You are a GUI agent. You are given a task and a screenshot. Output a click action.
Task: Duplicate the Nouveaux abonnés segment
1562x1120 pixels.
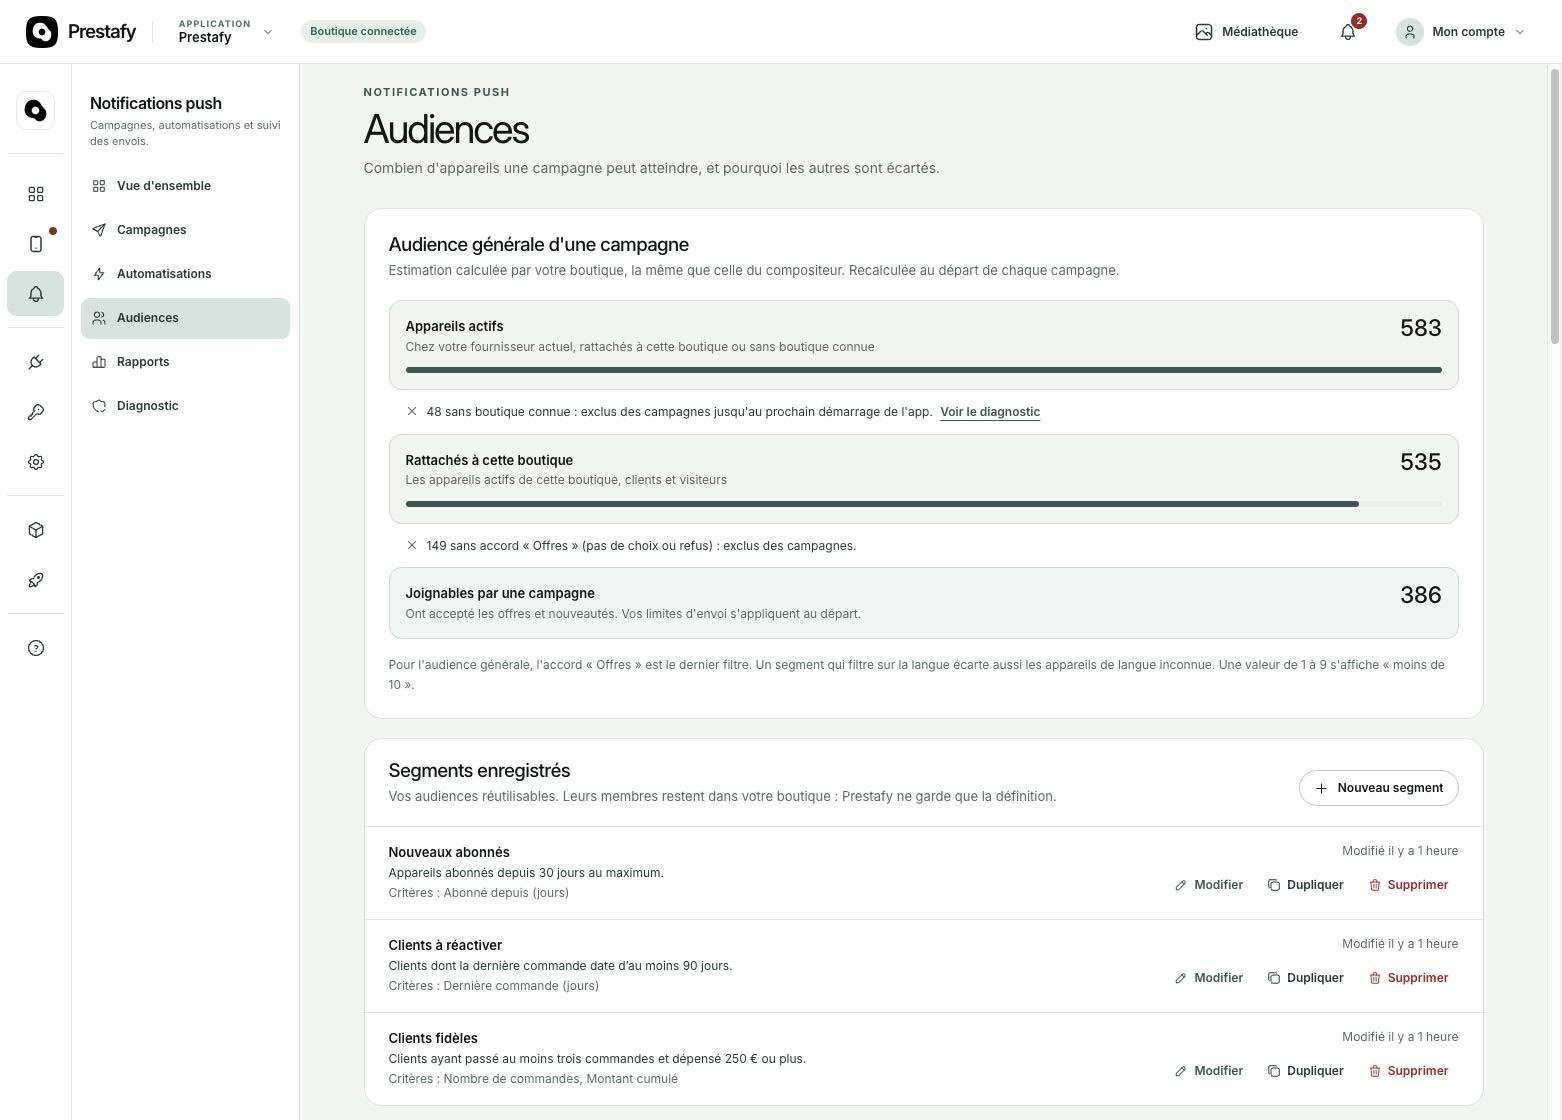point(1305,885)
